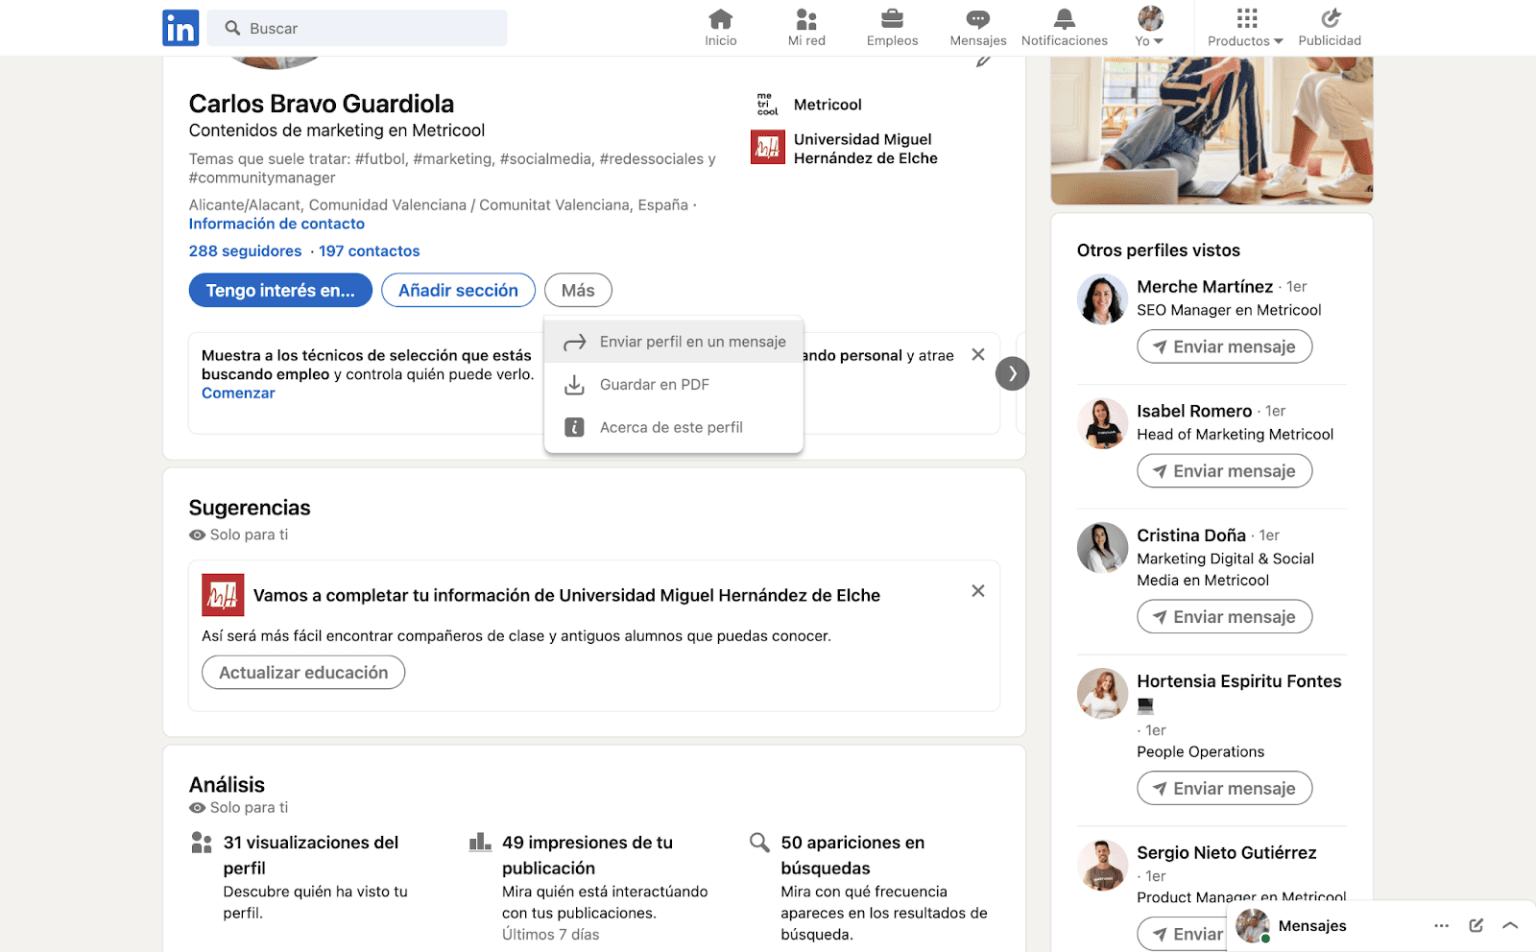Select Acerca de este perfil menu entry
The height and width of the screenshot is (952, 1536).
pyautogui.click(x=671, y=426)
